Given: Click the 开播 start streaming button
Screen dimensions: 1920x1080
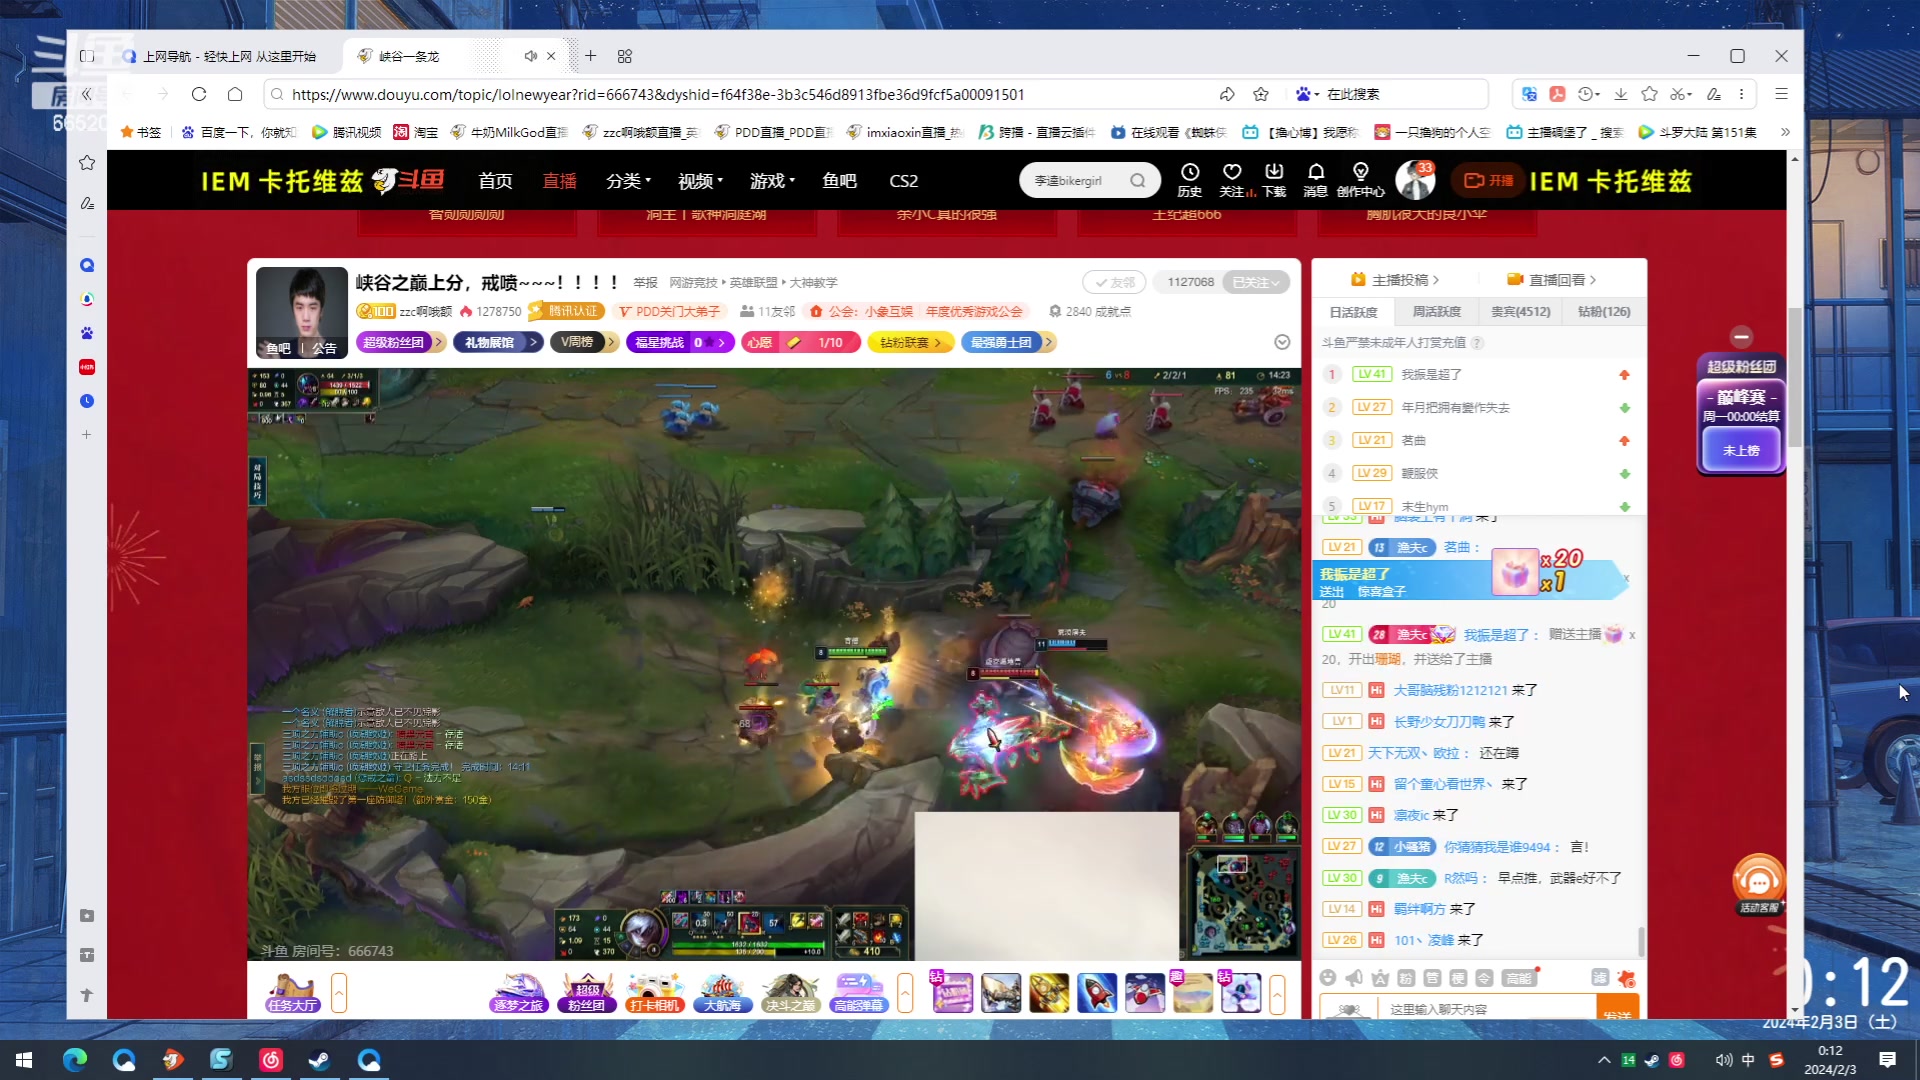Looking at the screenshot, I should (x=1488, y=181).
